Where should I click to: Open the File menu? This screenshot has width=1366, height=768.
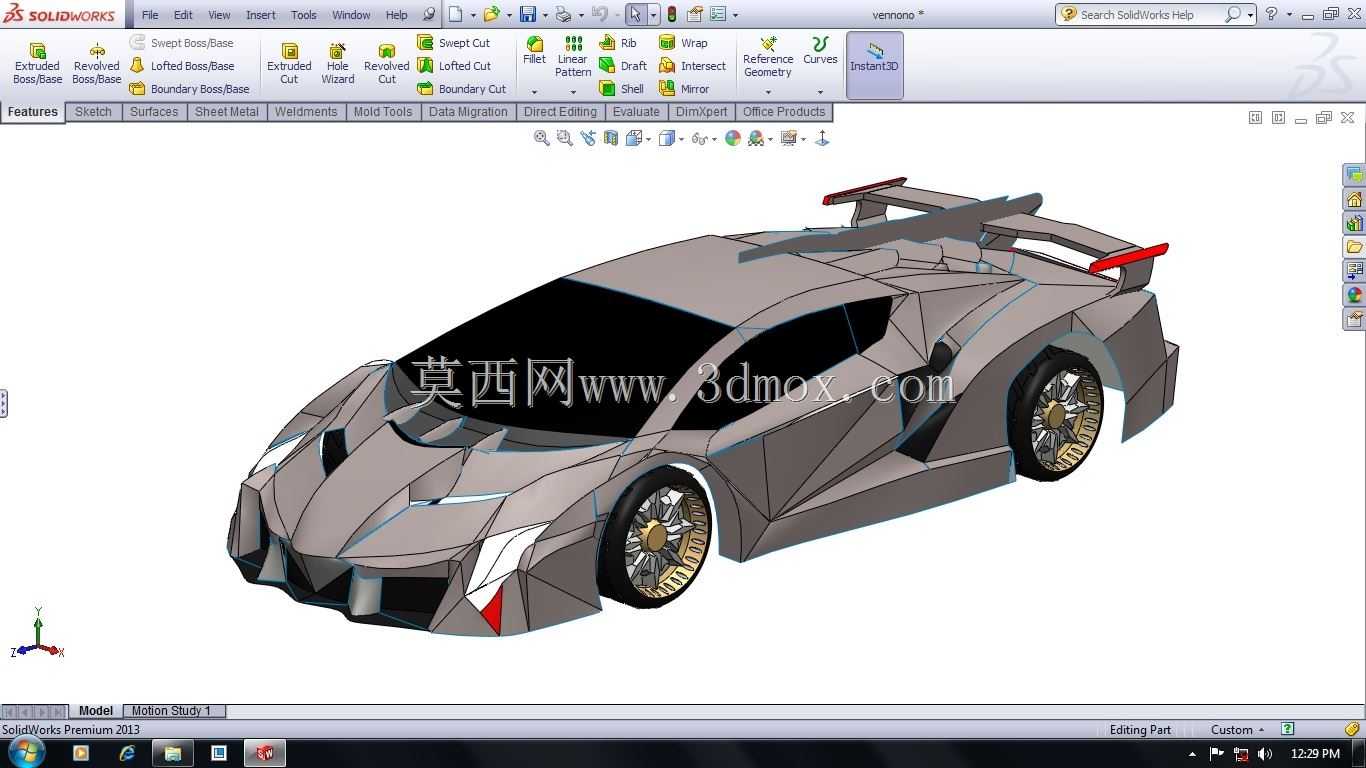(x=150, y=15)
